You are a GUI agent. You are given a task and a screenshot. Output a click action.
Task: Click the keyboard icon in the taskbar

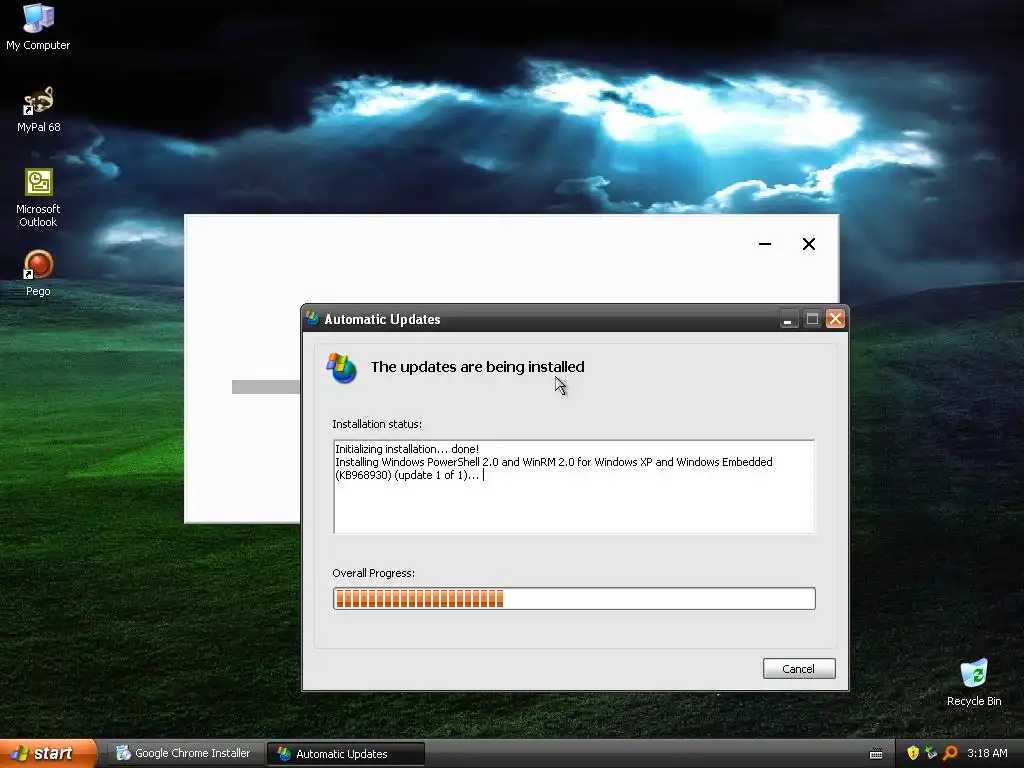click(x=876, y=754)
